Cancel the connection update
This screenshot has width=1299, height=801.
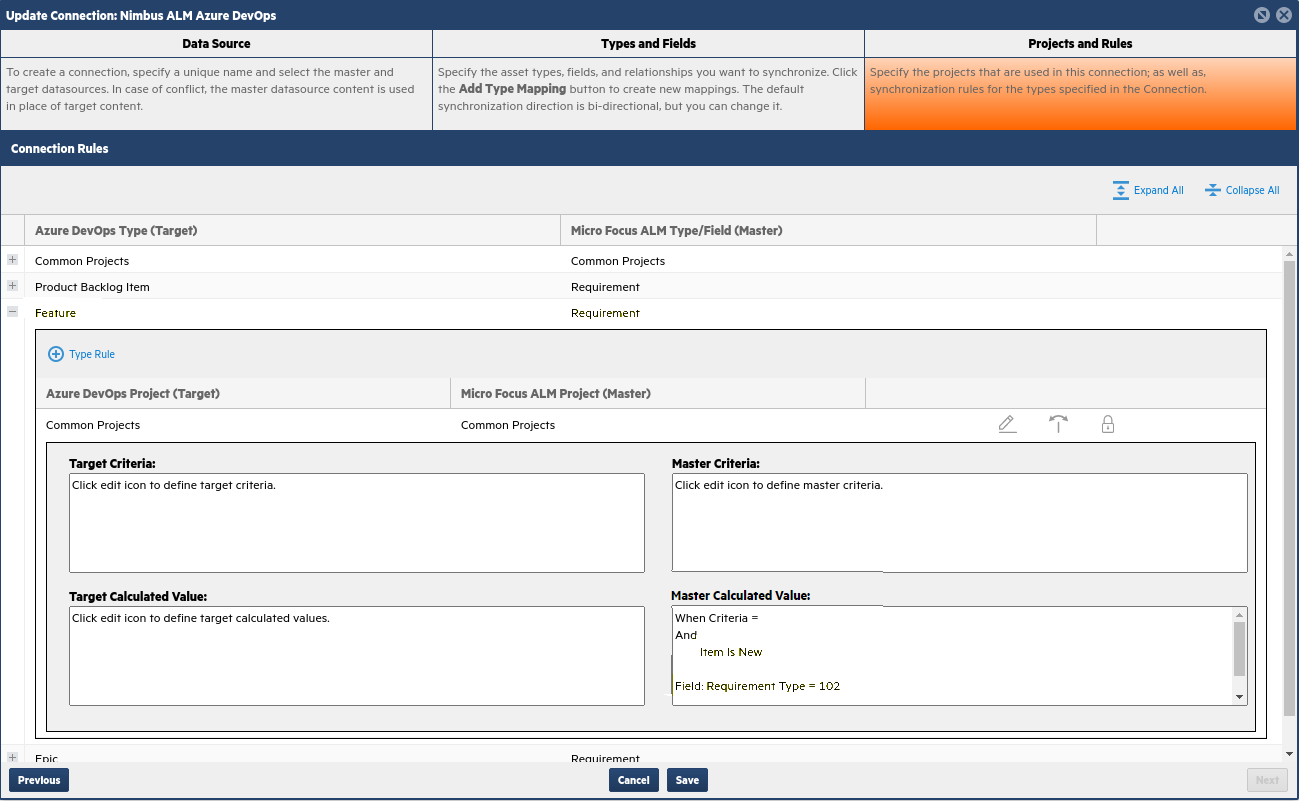pyautogui.click(x=633, y=779)
